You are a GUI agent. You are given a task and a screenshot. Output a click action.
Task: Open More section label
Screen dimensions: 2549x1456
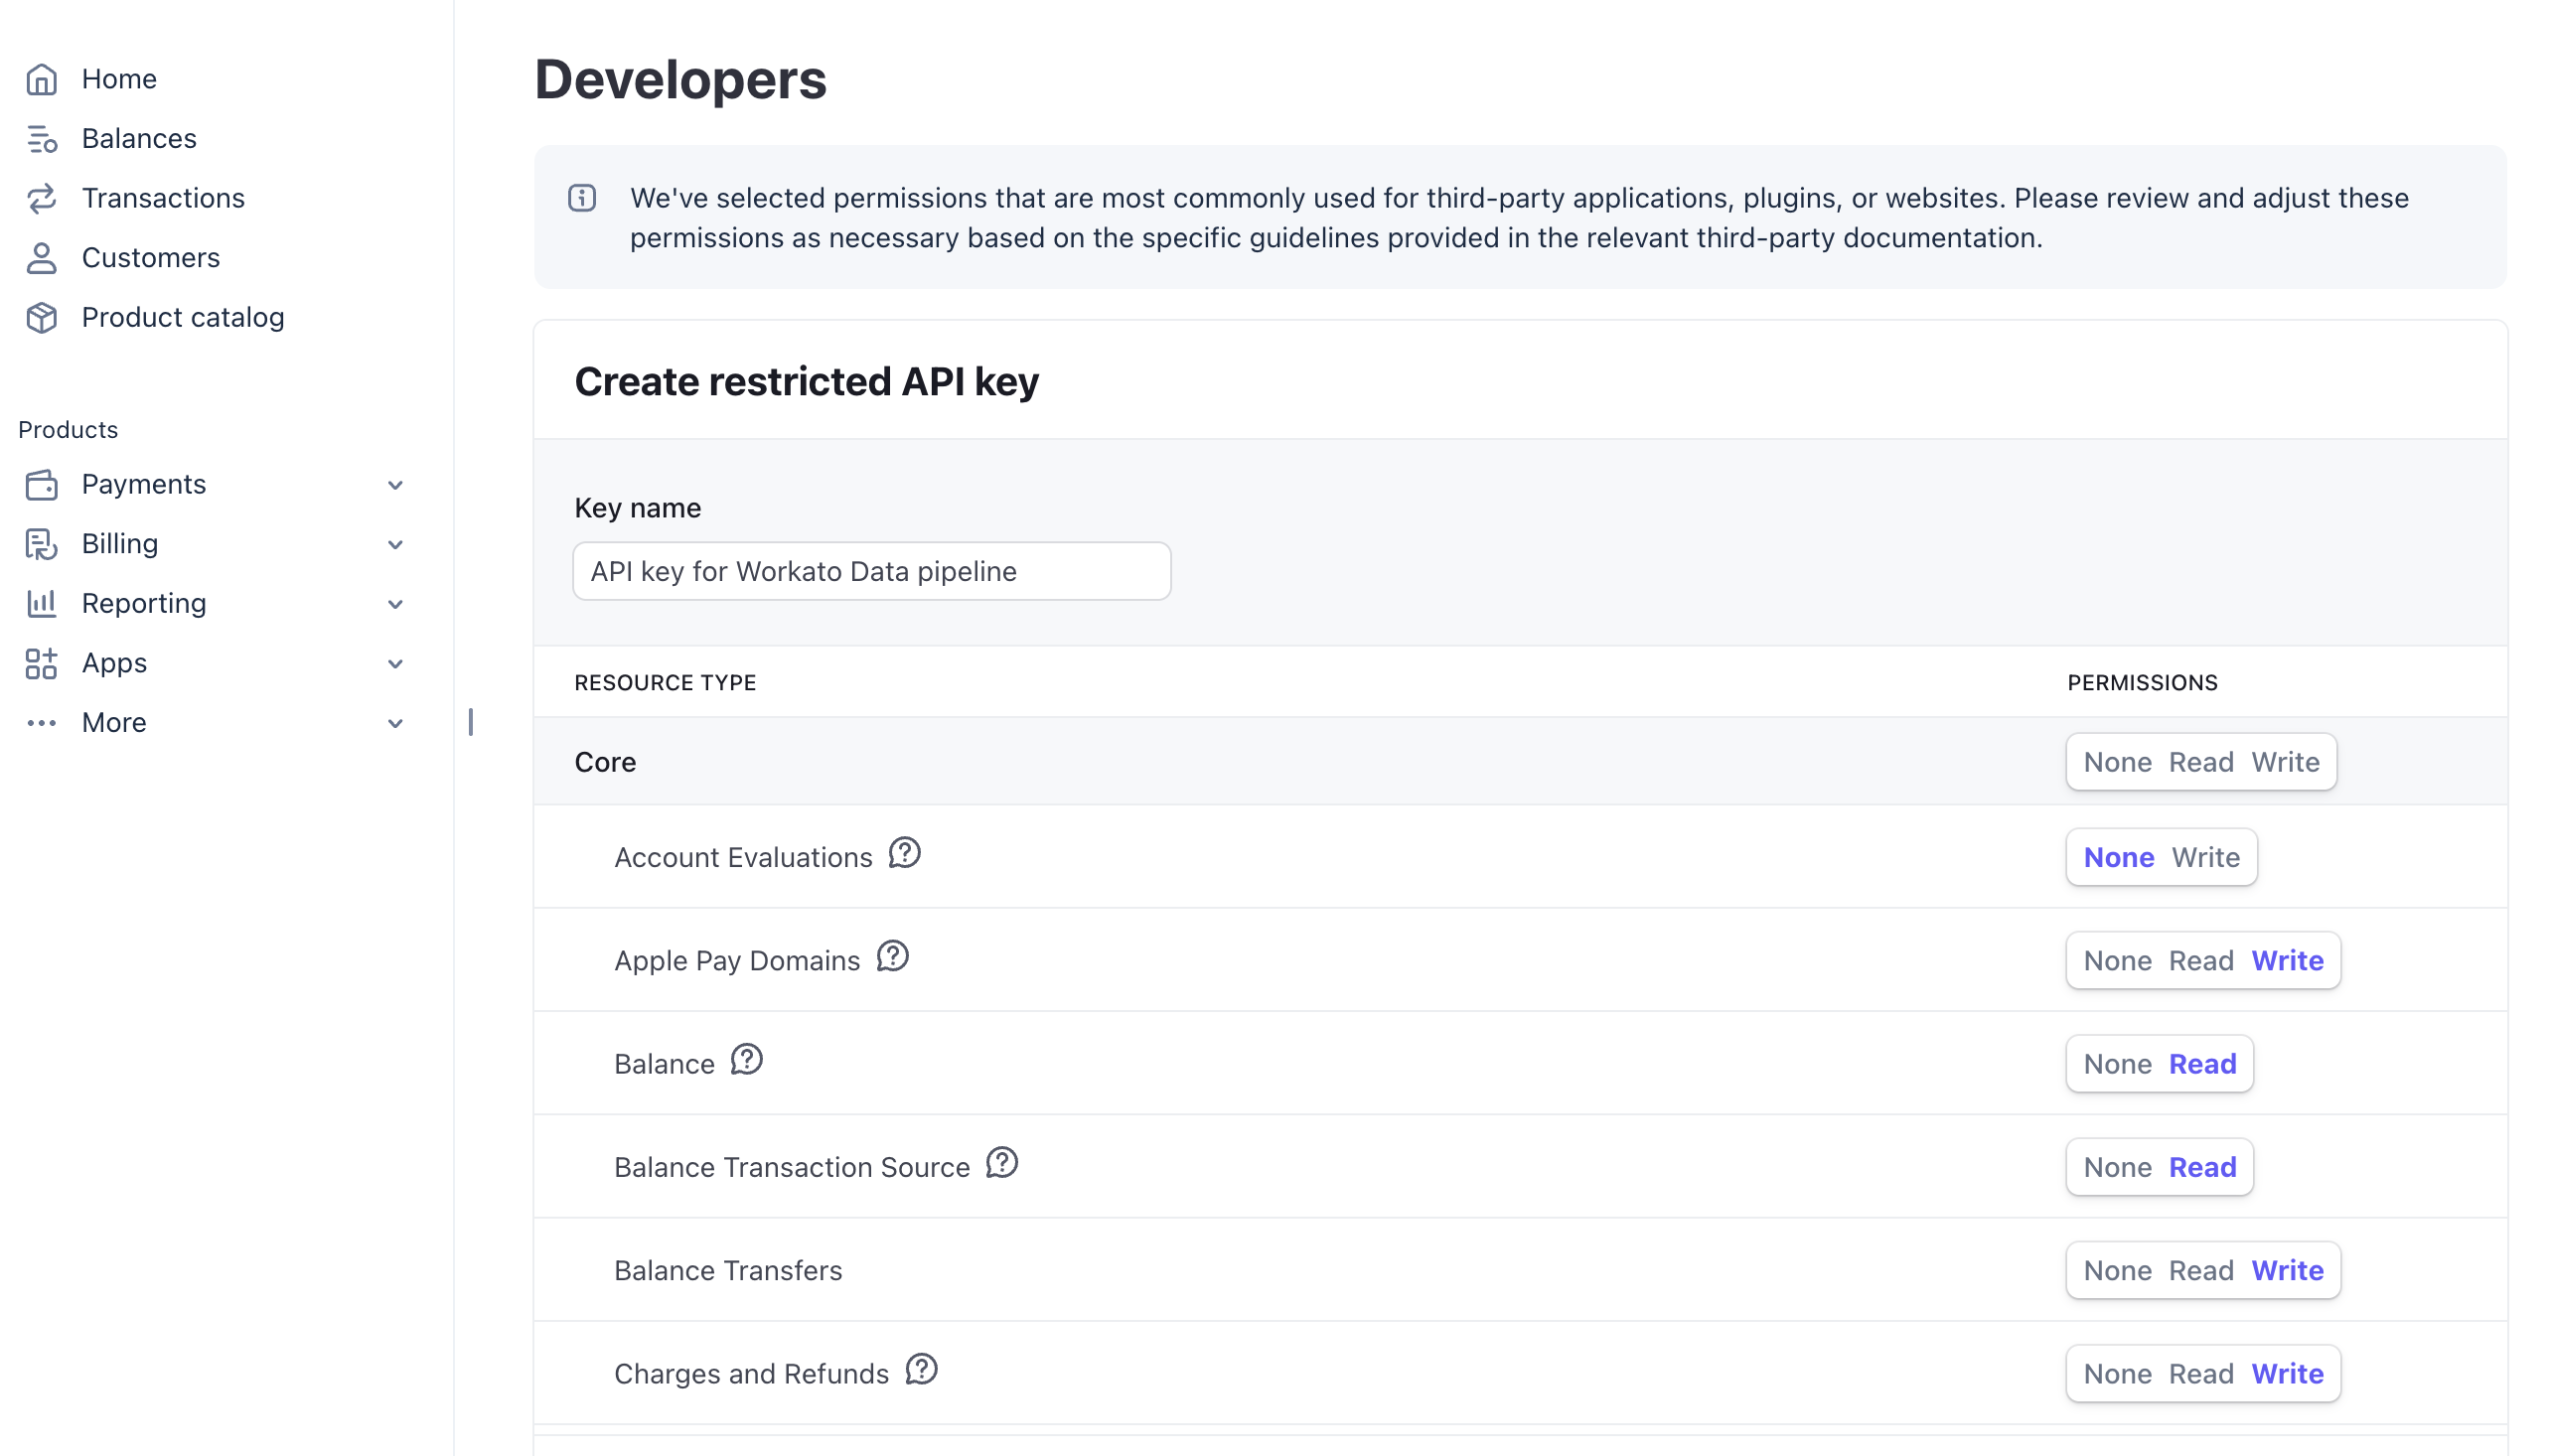click(x=114, y=722)
